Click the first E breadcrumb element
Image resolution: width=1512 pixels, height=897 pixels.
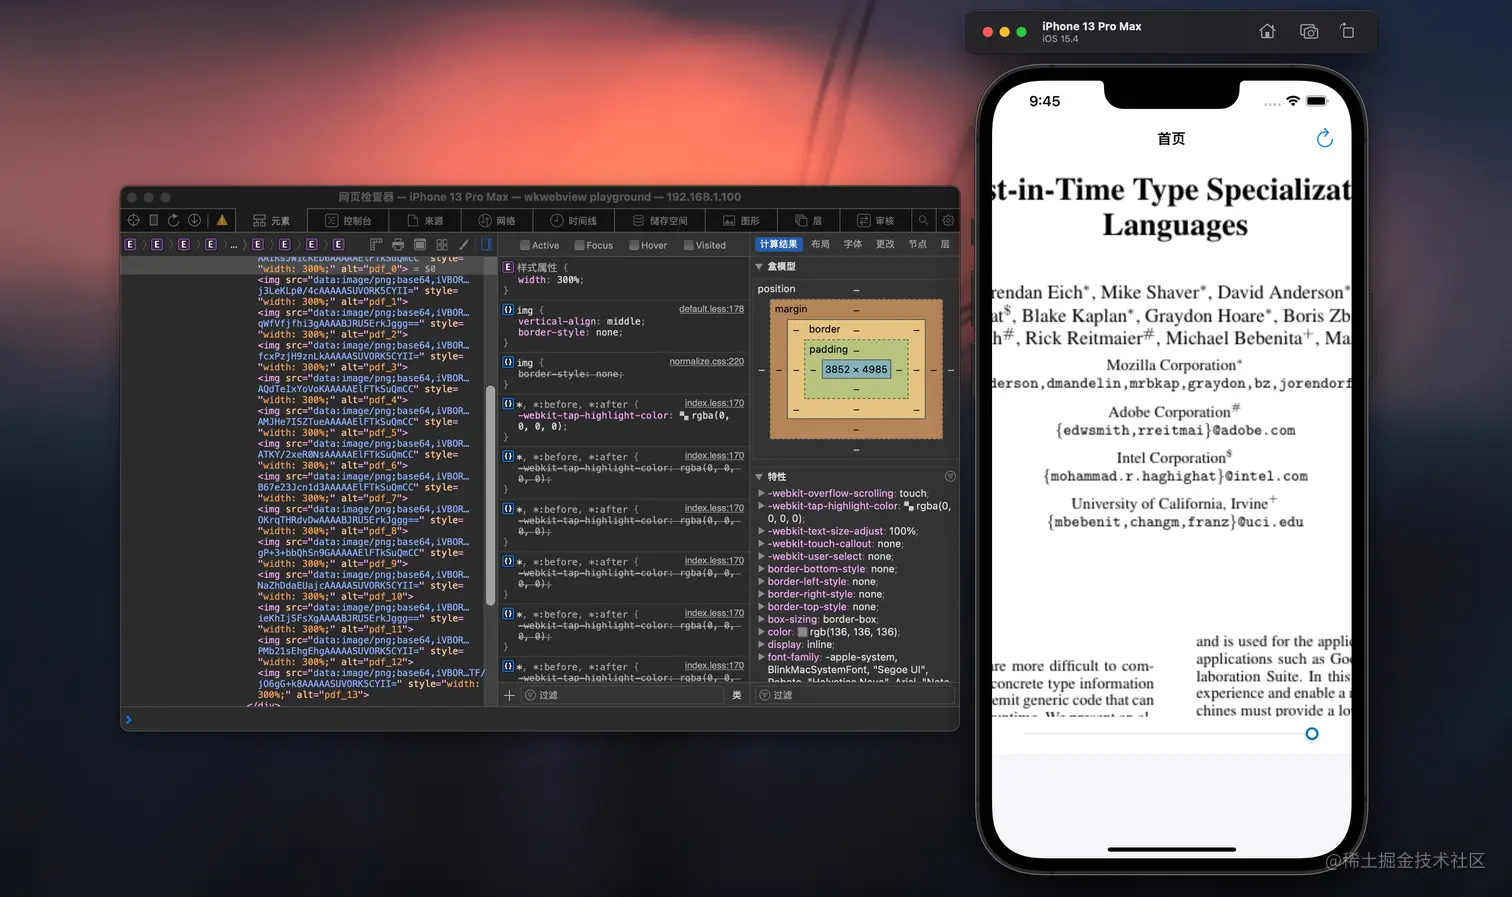(130, 244)
